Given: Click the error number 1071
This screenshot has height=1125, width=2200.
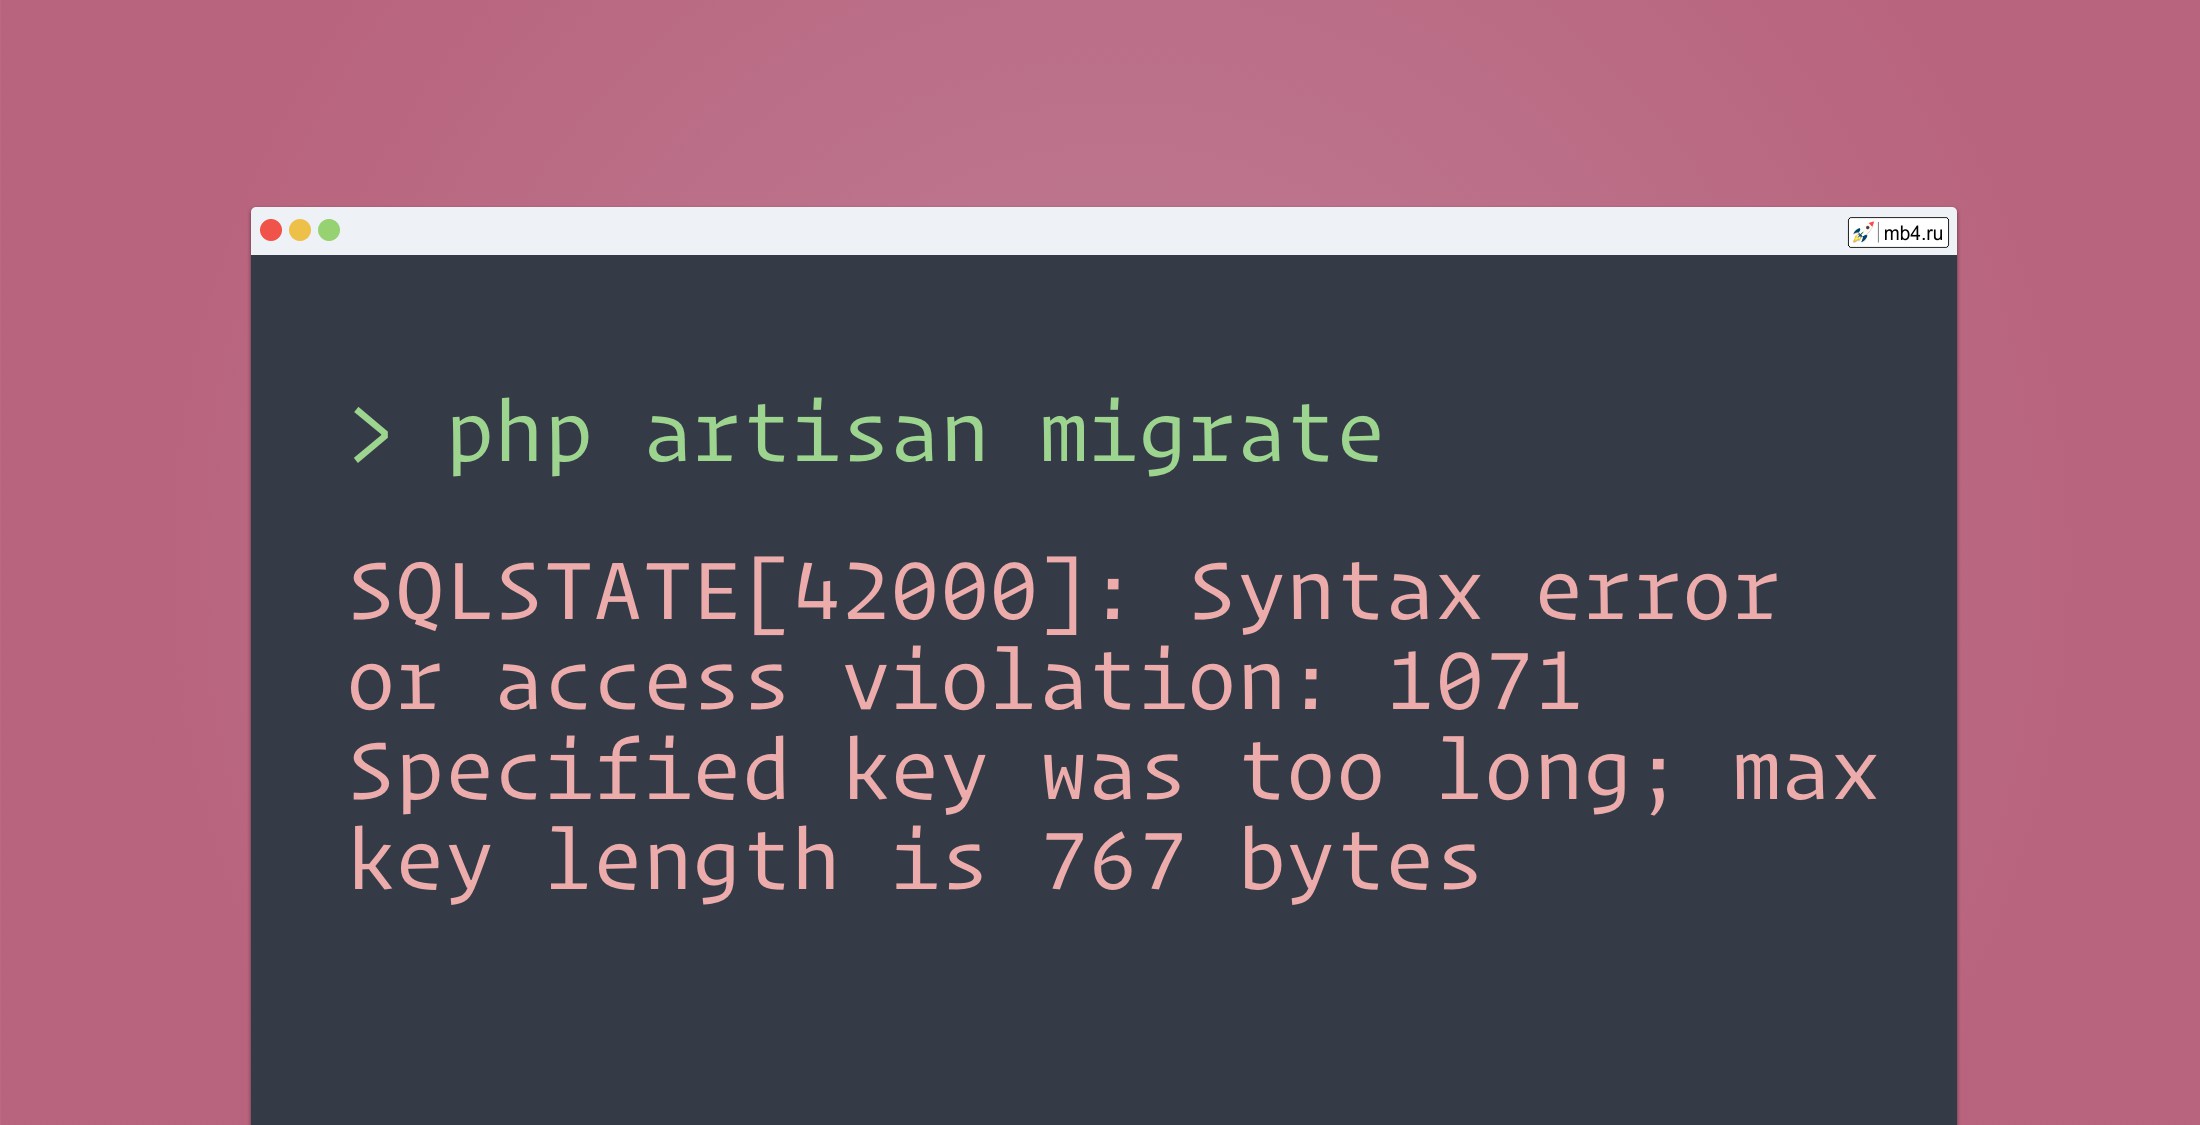Looking at the screenshot, I should click(x=1484, y=681).
